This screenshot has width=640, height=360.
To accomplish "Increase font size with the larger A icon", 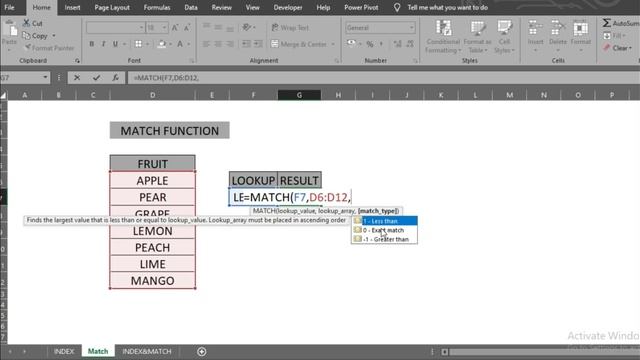I will (175, 28).
